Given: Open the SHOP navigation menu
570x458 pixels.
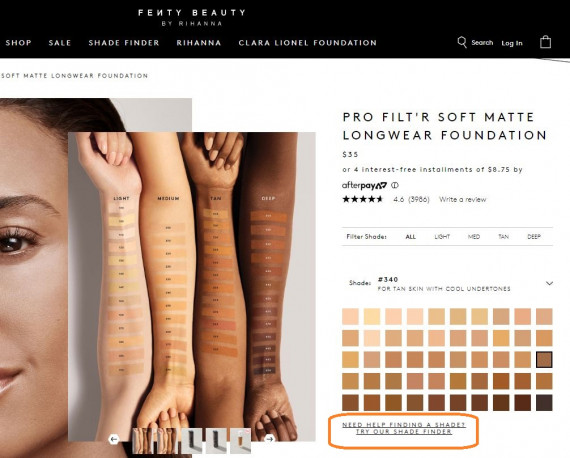Looking at the screenshot, I should point(18,43).
